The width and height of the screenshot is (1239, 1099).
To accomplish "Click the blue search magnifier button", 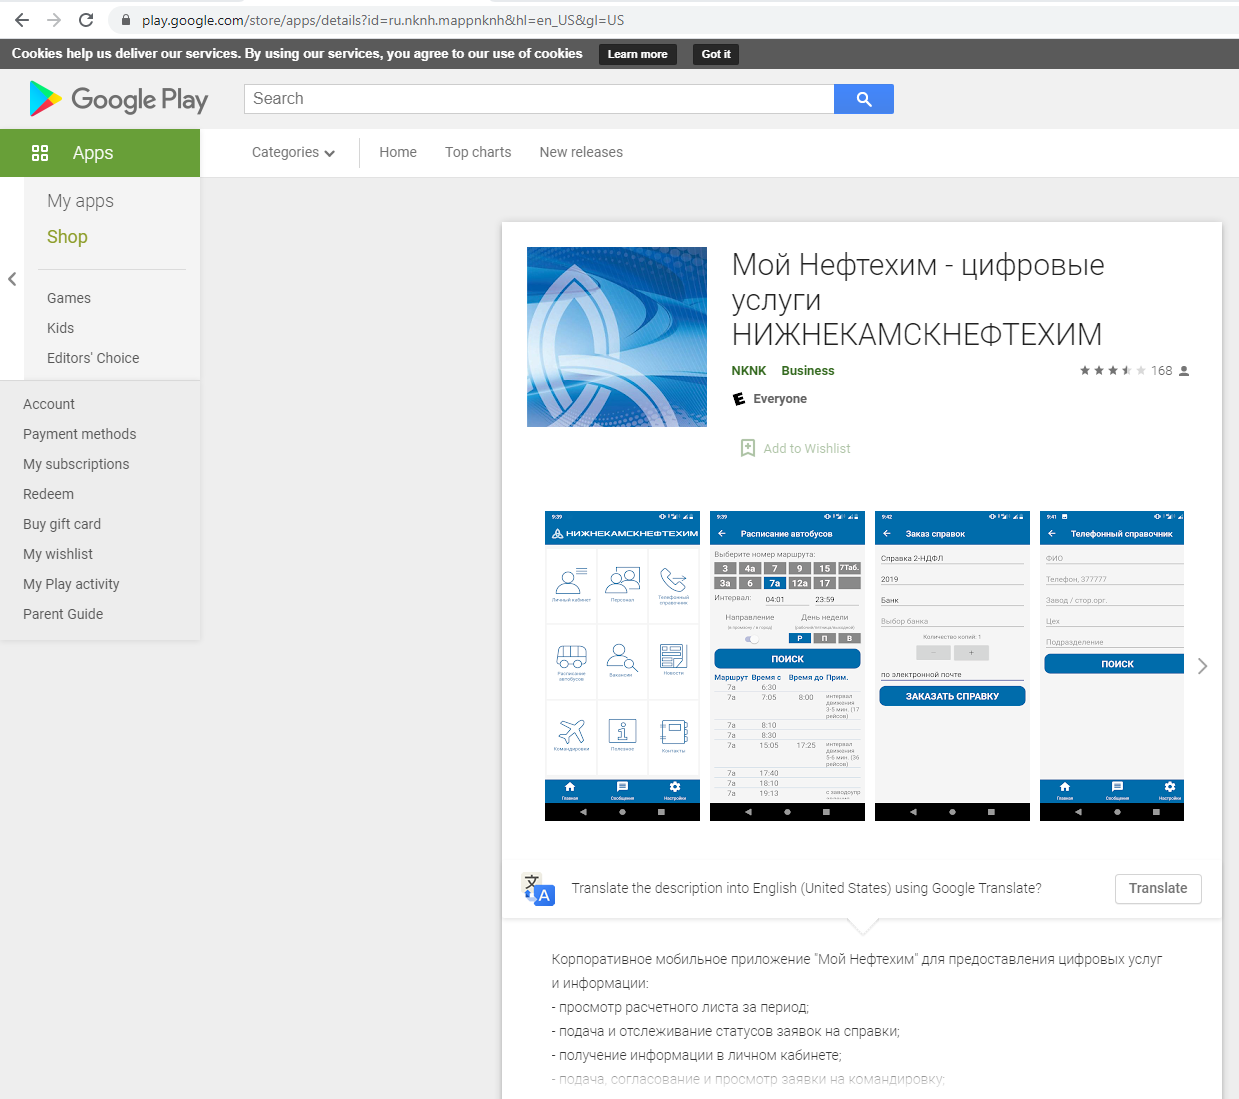I will click(864, 99).
